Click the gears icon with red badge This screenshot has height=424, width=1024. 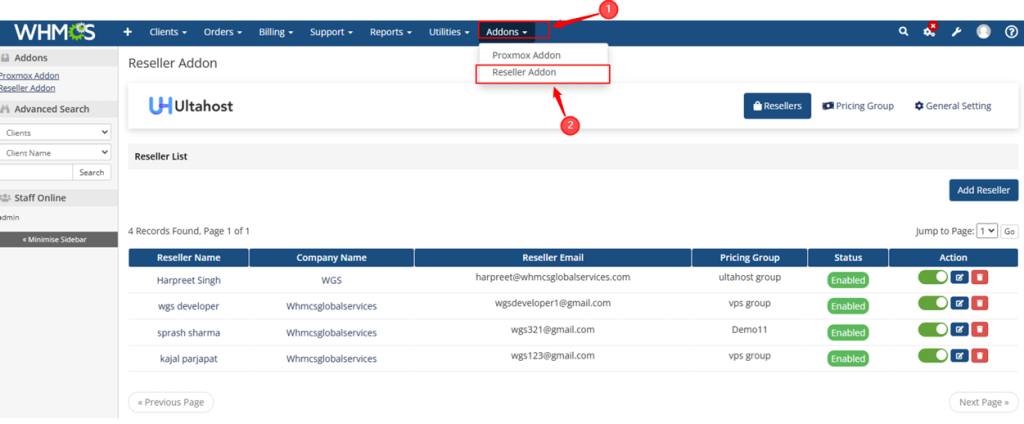click(929, 32)
